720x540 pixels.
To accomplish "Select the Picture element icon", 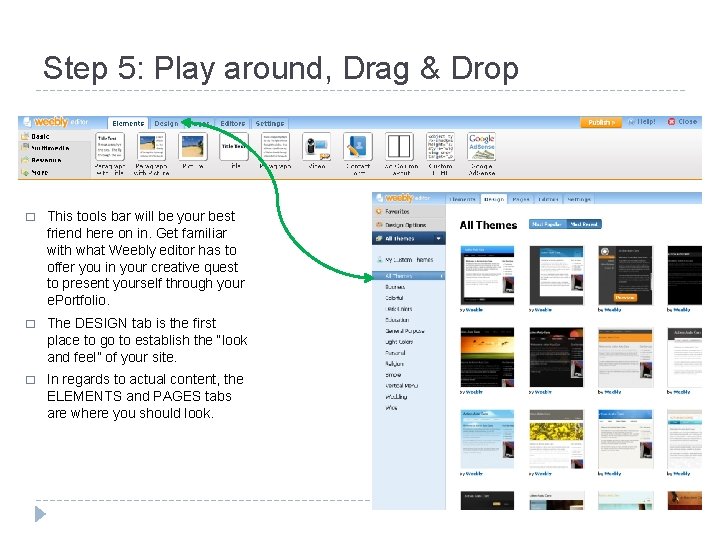I will coord(193,147).
